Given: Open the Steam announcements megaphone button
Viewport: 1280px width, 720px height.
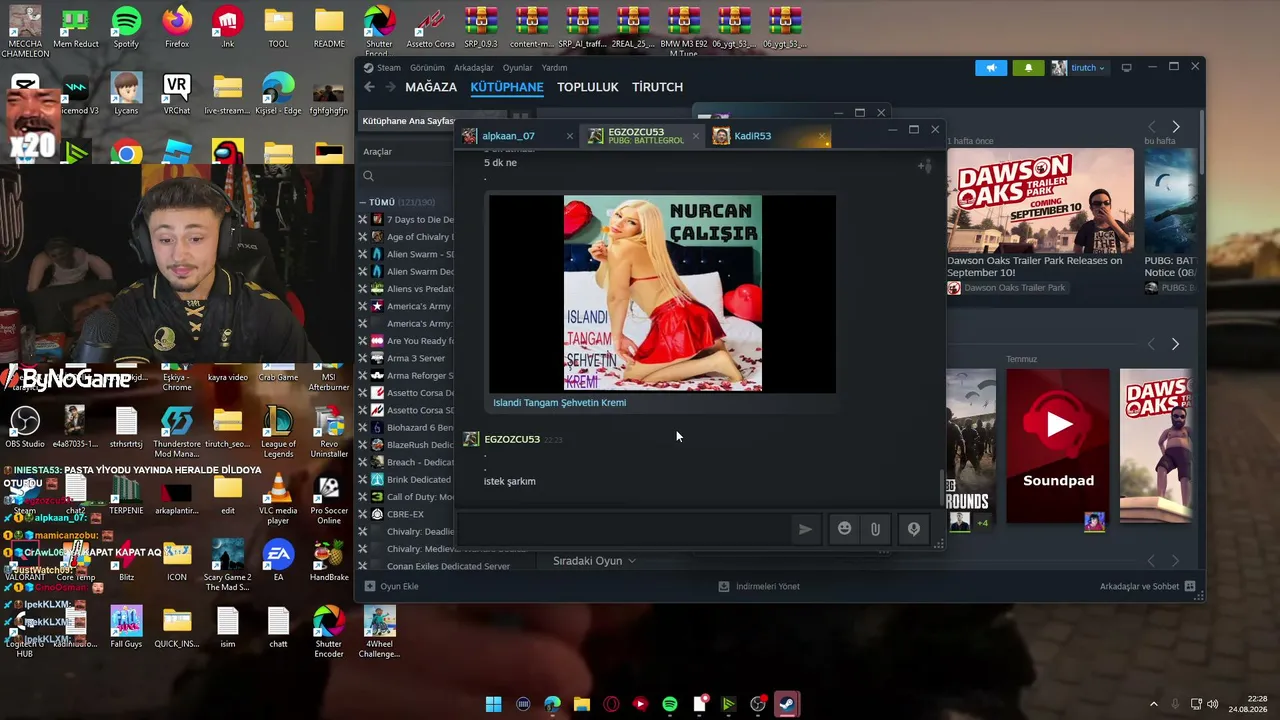Looking at the screenshot, I should click(991, 68).
